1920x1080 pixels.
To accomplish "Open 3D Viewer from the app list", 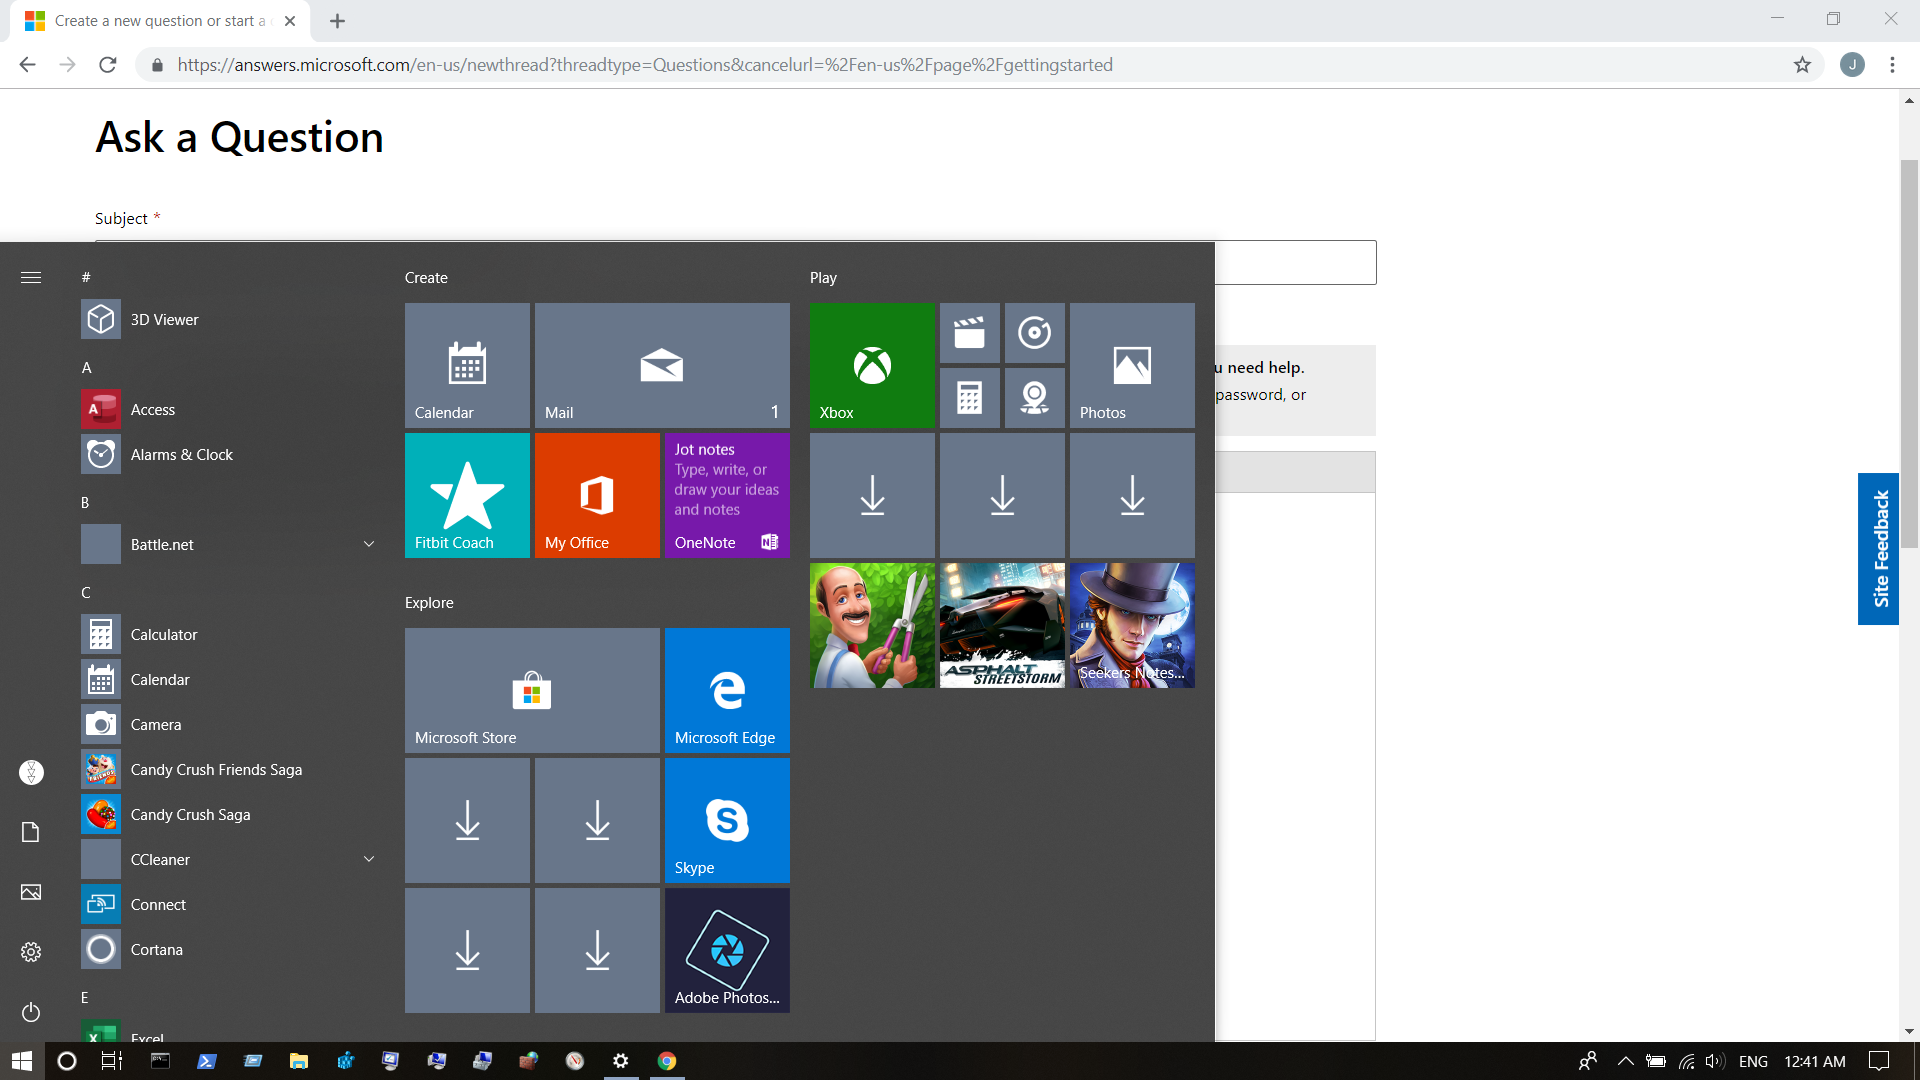I will point(228,320).
